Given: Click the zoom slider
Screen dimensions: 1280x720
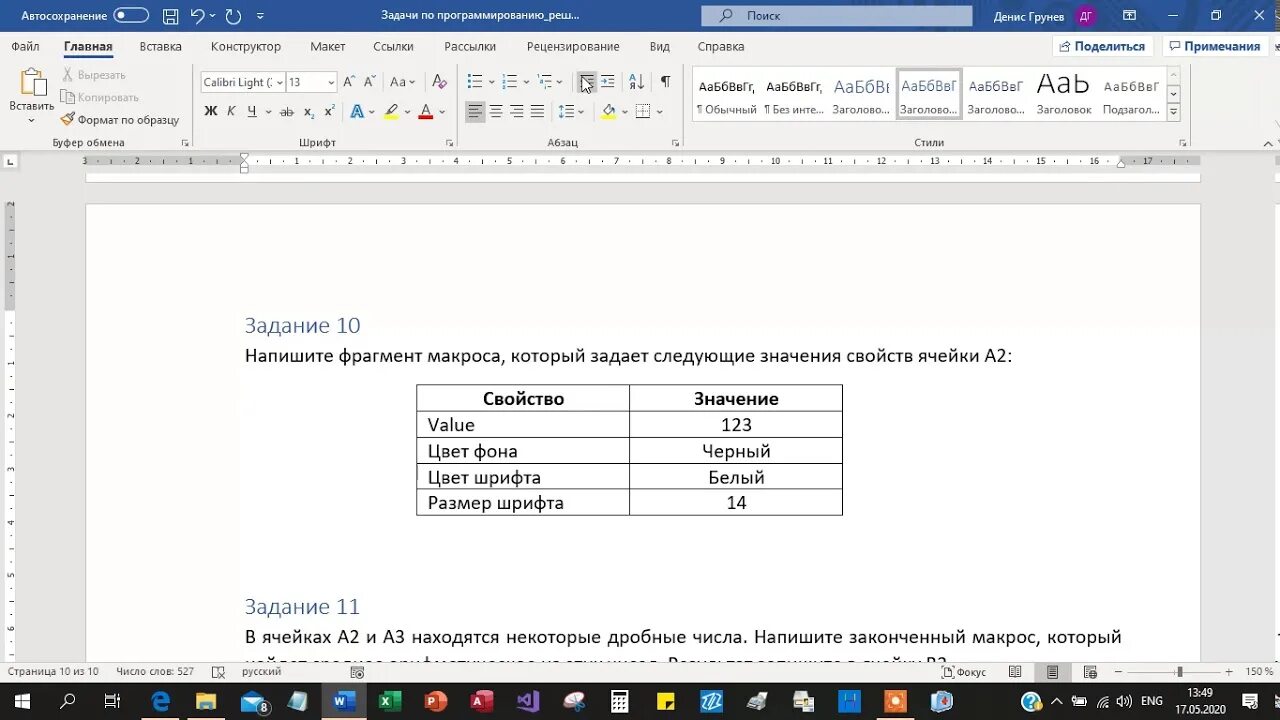Looking at the screenshot, I should [1180, 672].
